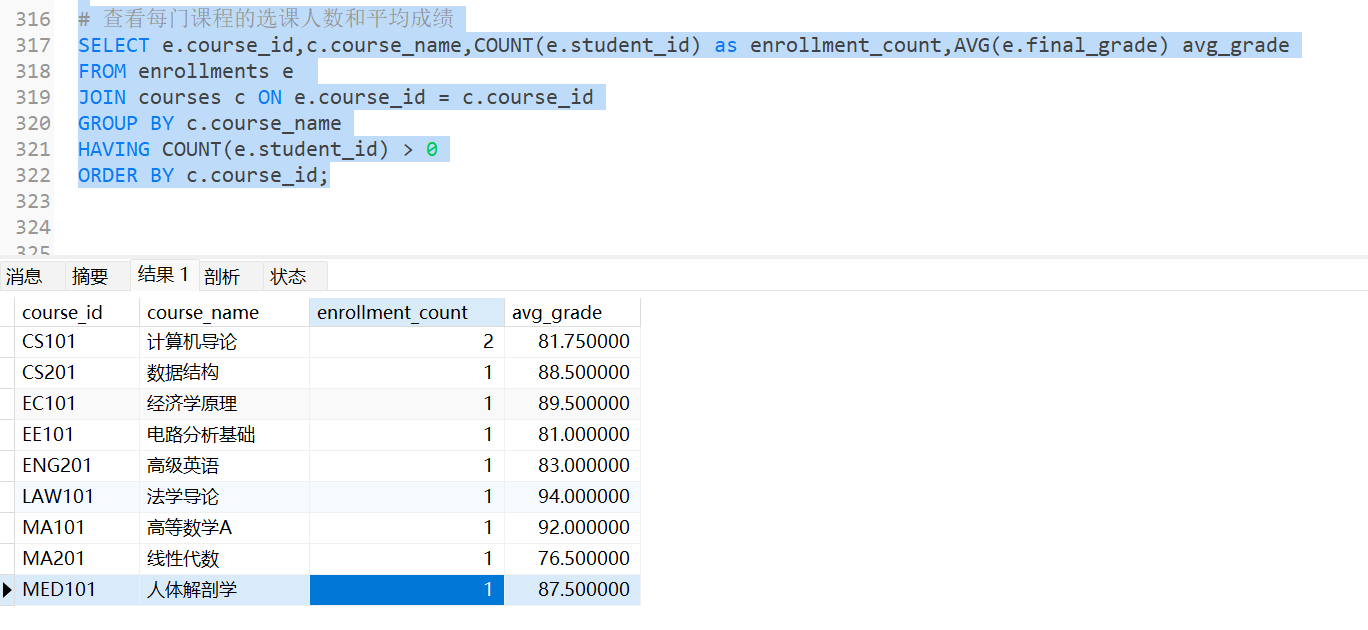Click the FROM keyword on line 318

click(x=102, y=71)
